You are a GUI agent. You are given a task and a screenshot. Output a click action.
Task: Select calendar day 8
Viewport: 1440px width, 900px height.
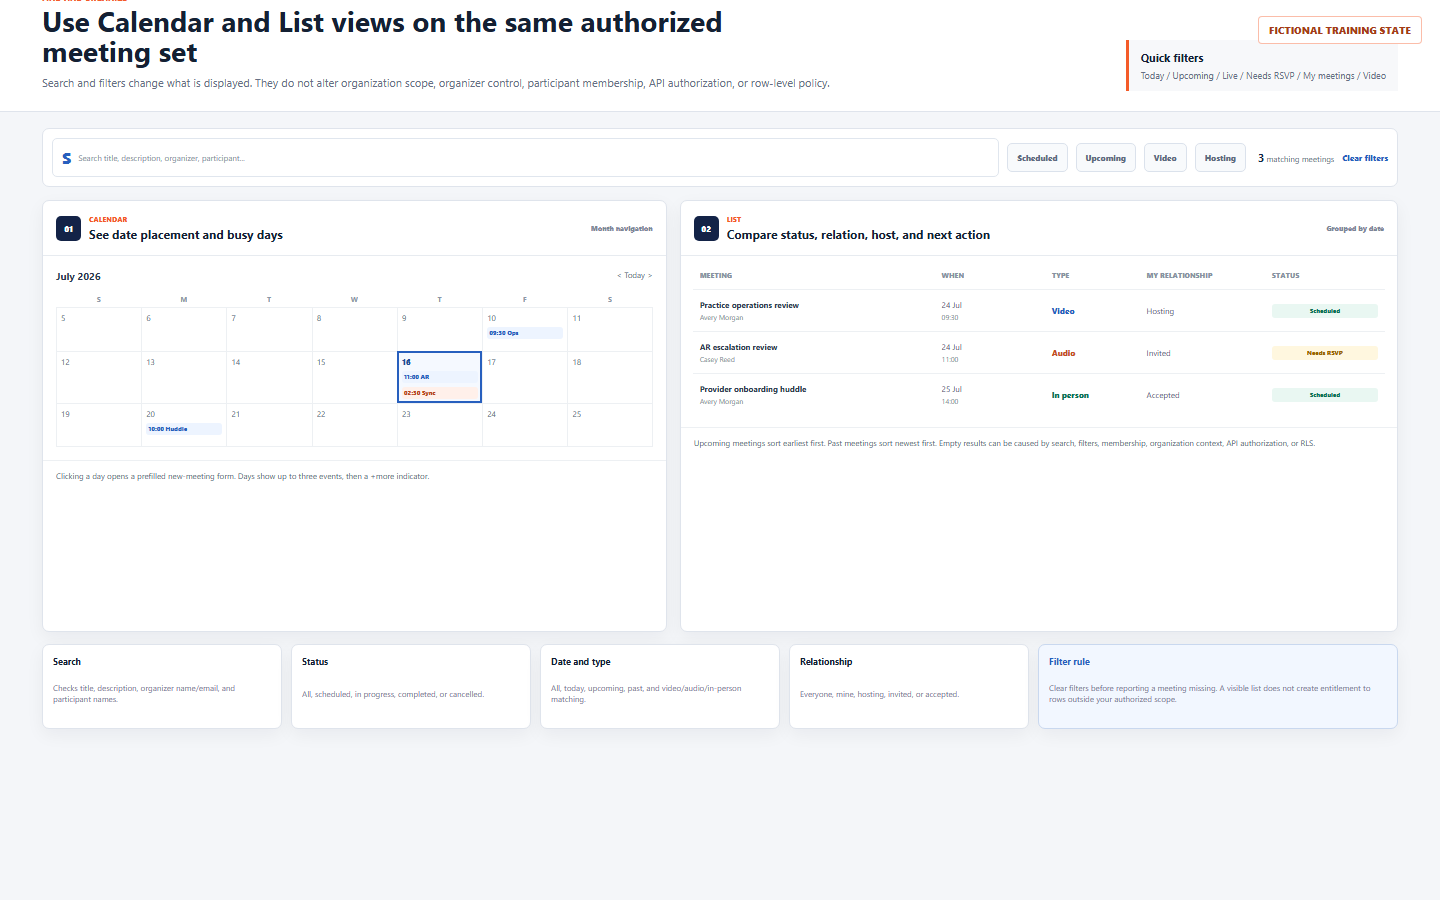[x=355, y=329]
